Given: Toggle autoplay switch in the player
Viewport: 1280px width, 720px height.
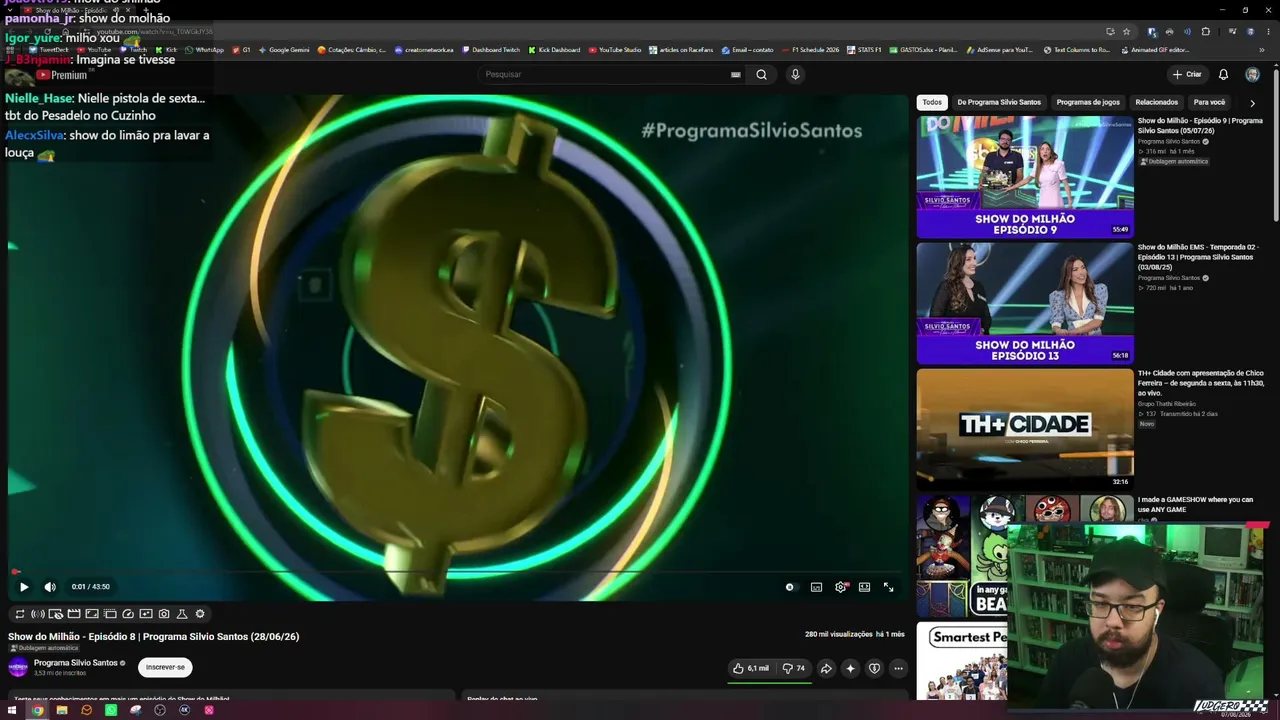Looking at the screenshot, I should click(790, 587).
